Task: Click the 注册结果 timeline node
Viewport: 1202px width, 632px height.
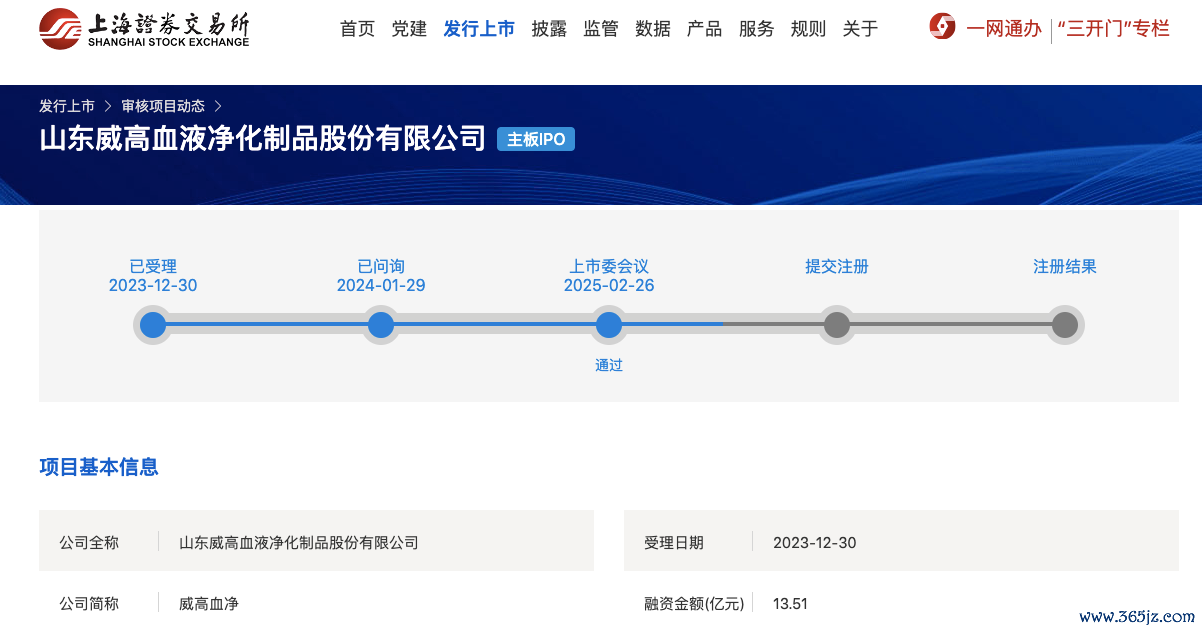Action: click(1065, 325)
